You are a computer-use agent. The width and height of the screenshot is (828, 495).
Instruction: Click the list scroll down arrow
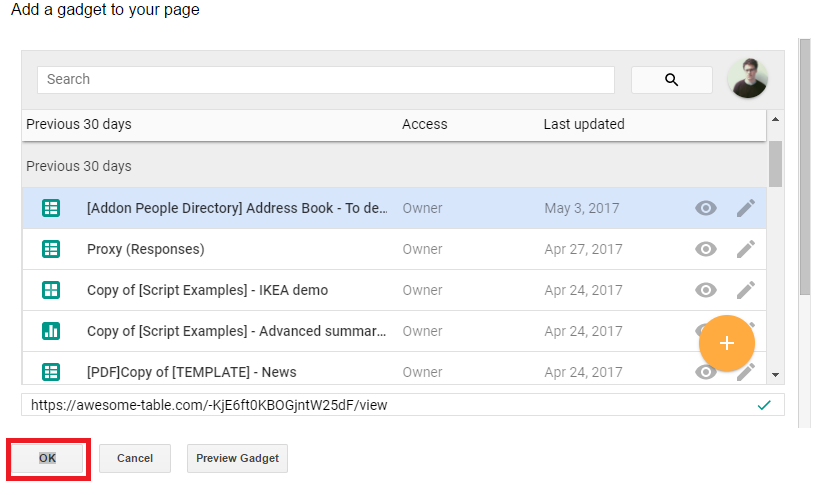775,375
